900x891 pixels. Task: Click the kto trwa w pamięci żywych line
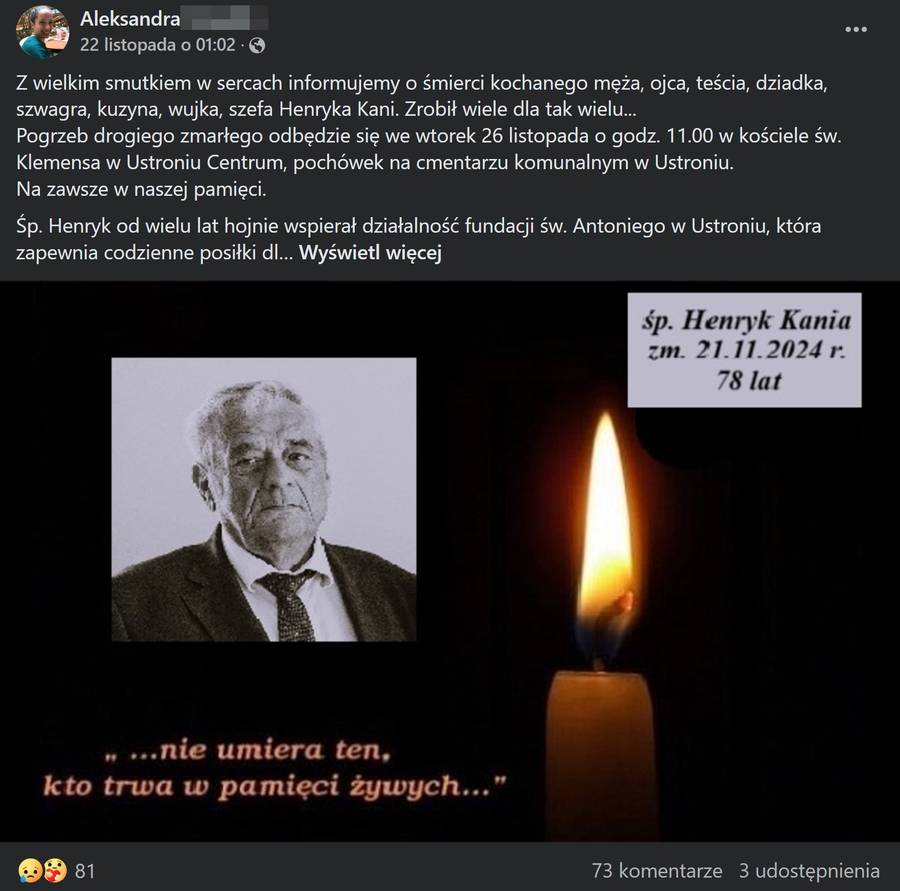(274, 786)
